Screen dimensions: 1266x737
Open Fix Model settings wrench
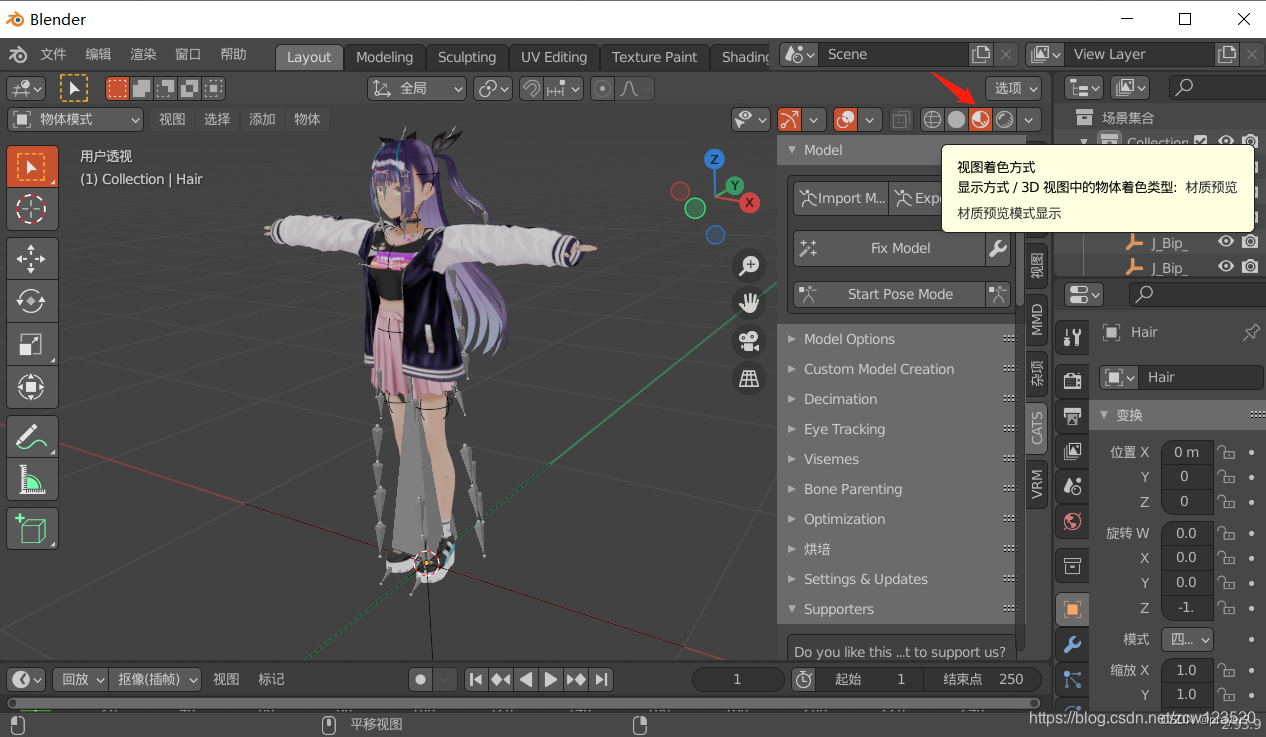[x=998, y=248]
